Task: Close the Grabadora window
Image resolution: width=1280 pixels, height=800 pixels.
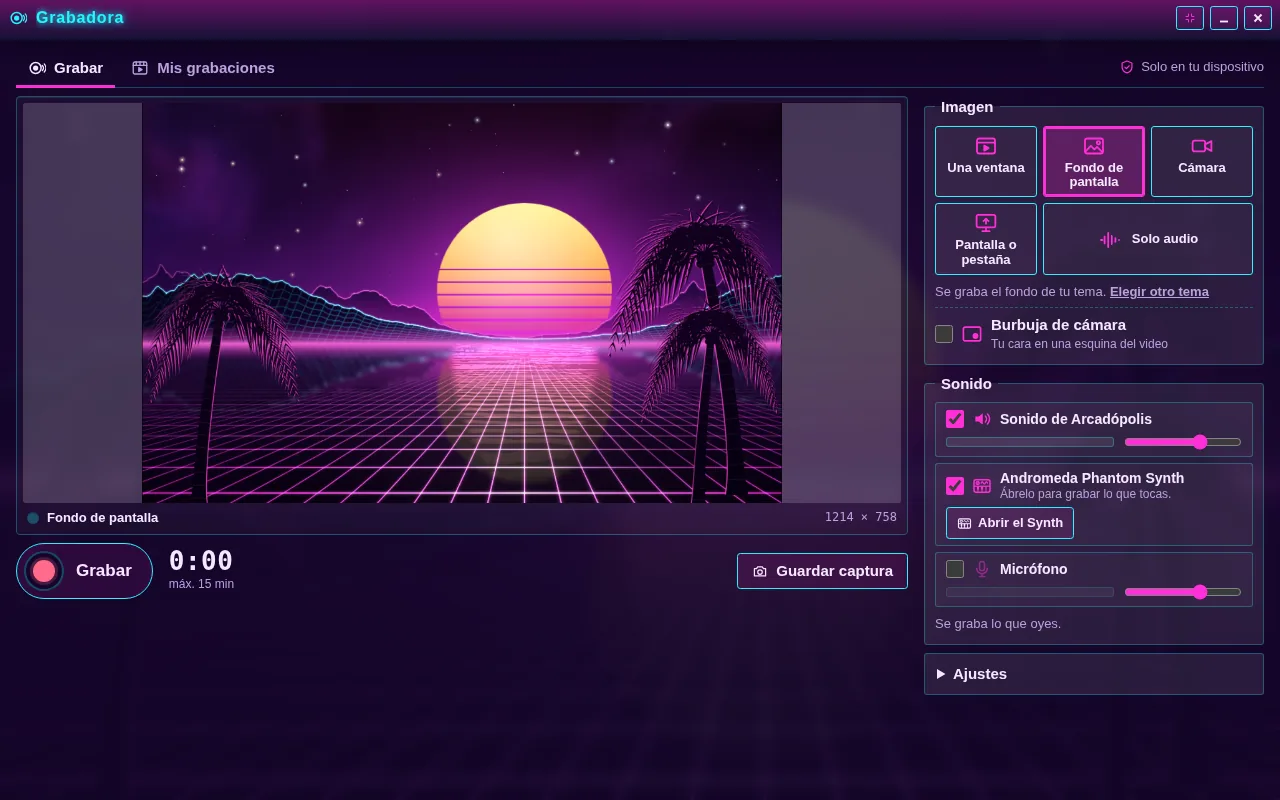Action: 1258,18
